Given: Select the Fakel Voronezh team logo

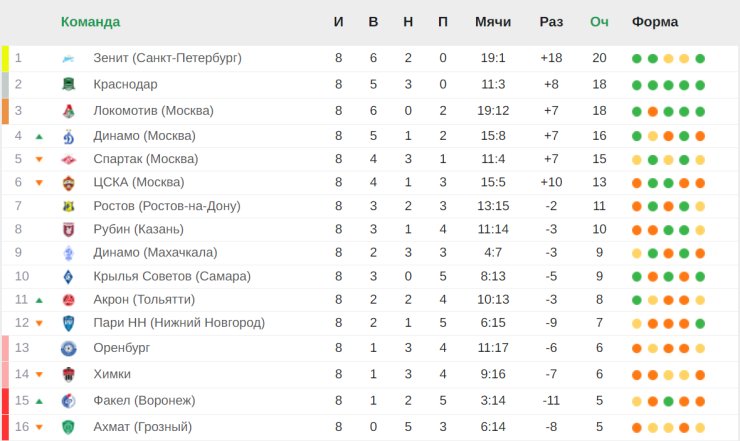Looking at the screenshot, I should click(x=68, y=401).
